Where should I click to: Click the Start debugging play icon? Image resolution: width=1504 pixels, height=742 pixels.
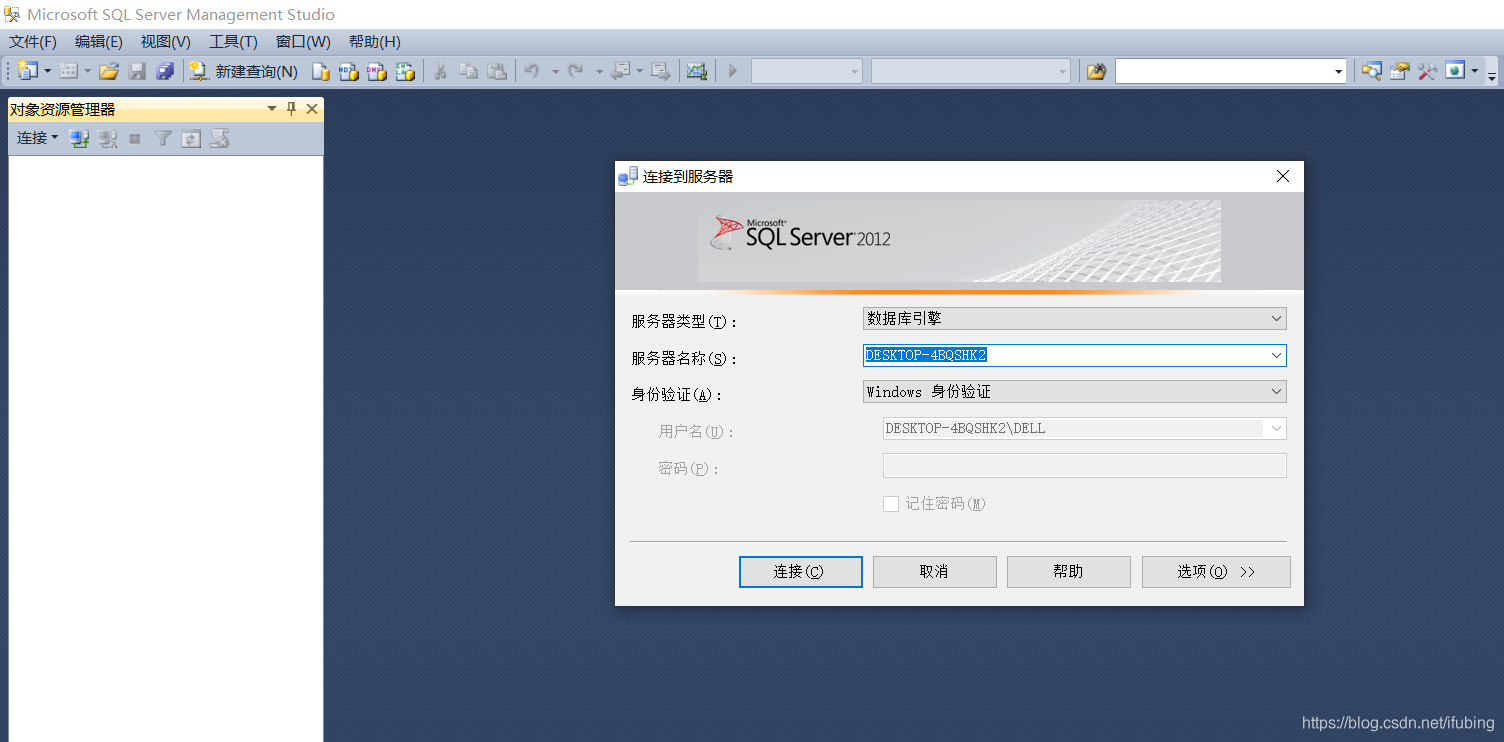(x=733, y=71)
